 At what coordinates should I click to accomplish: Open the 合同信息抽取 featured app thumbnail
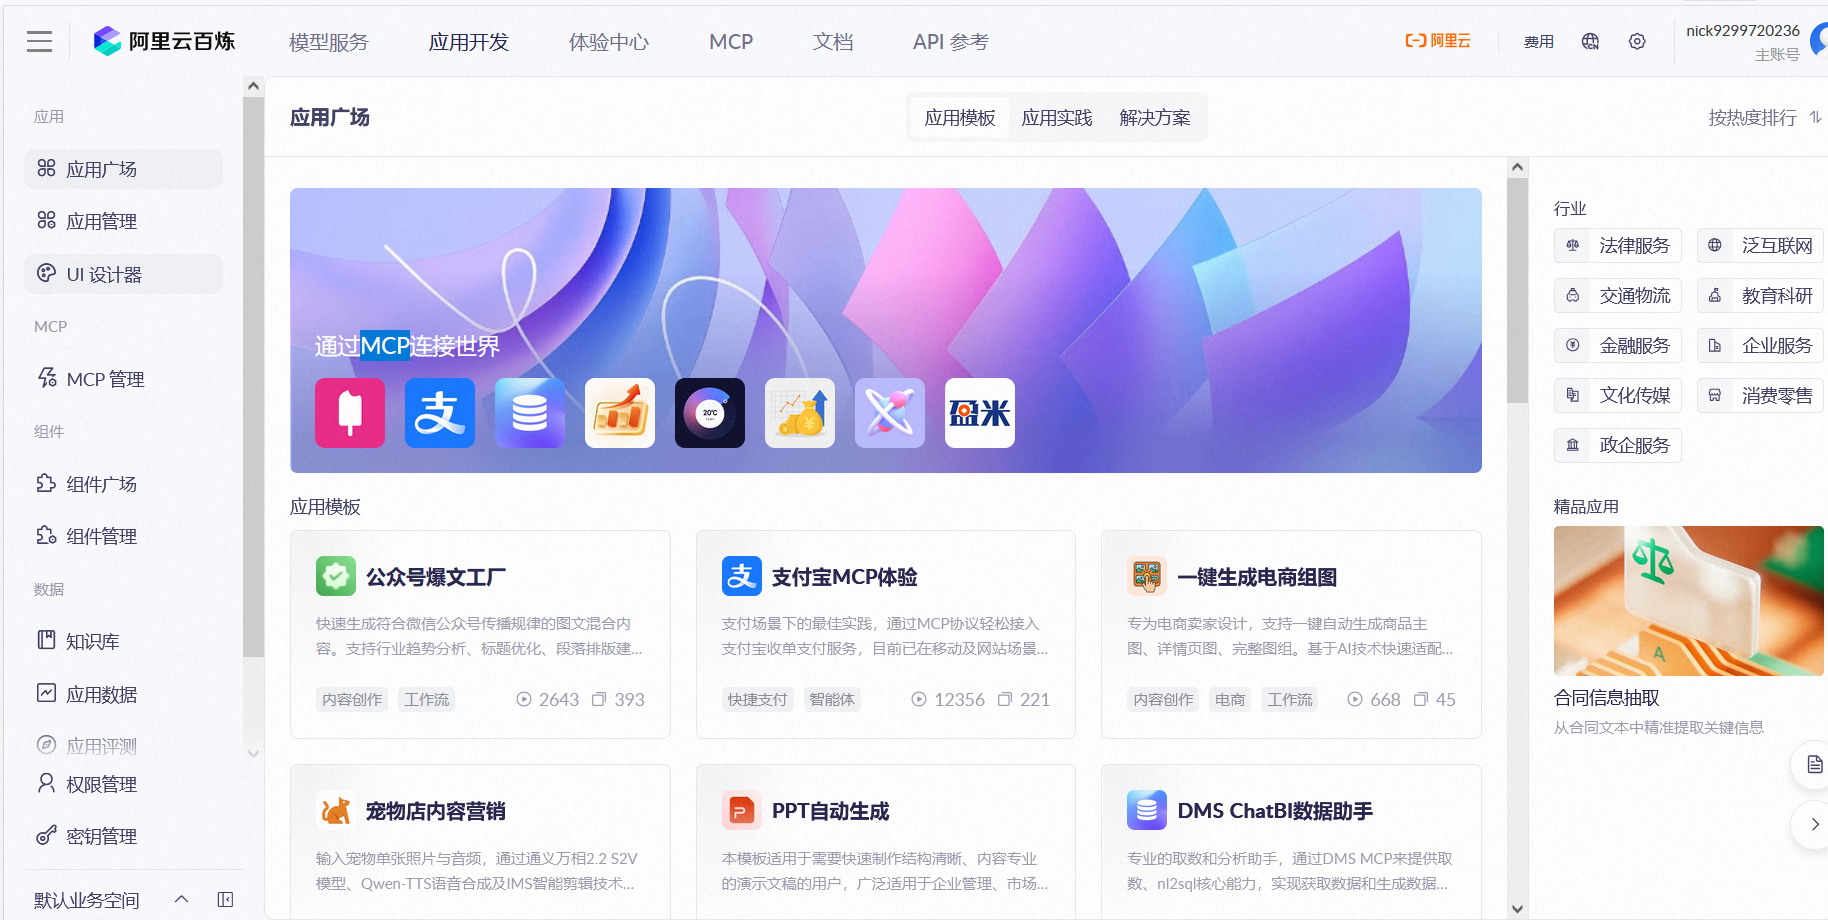point(1689,601)
